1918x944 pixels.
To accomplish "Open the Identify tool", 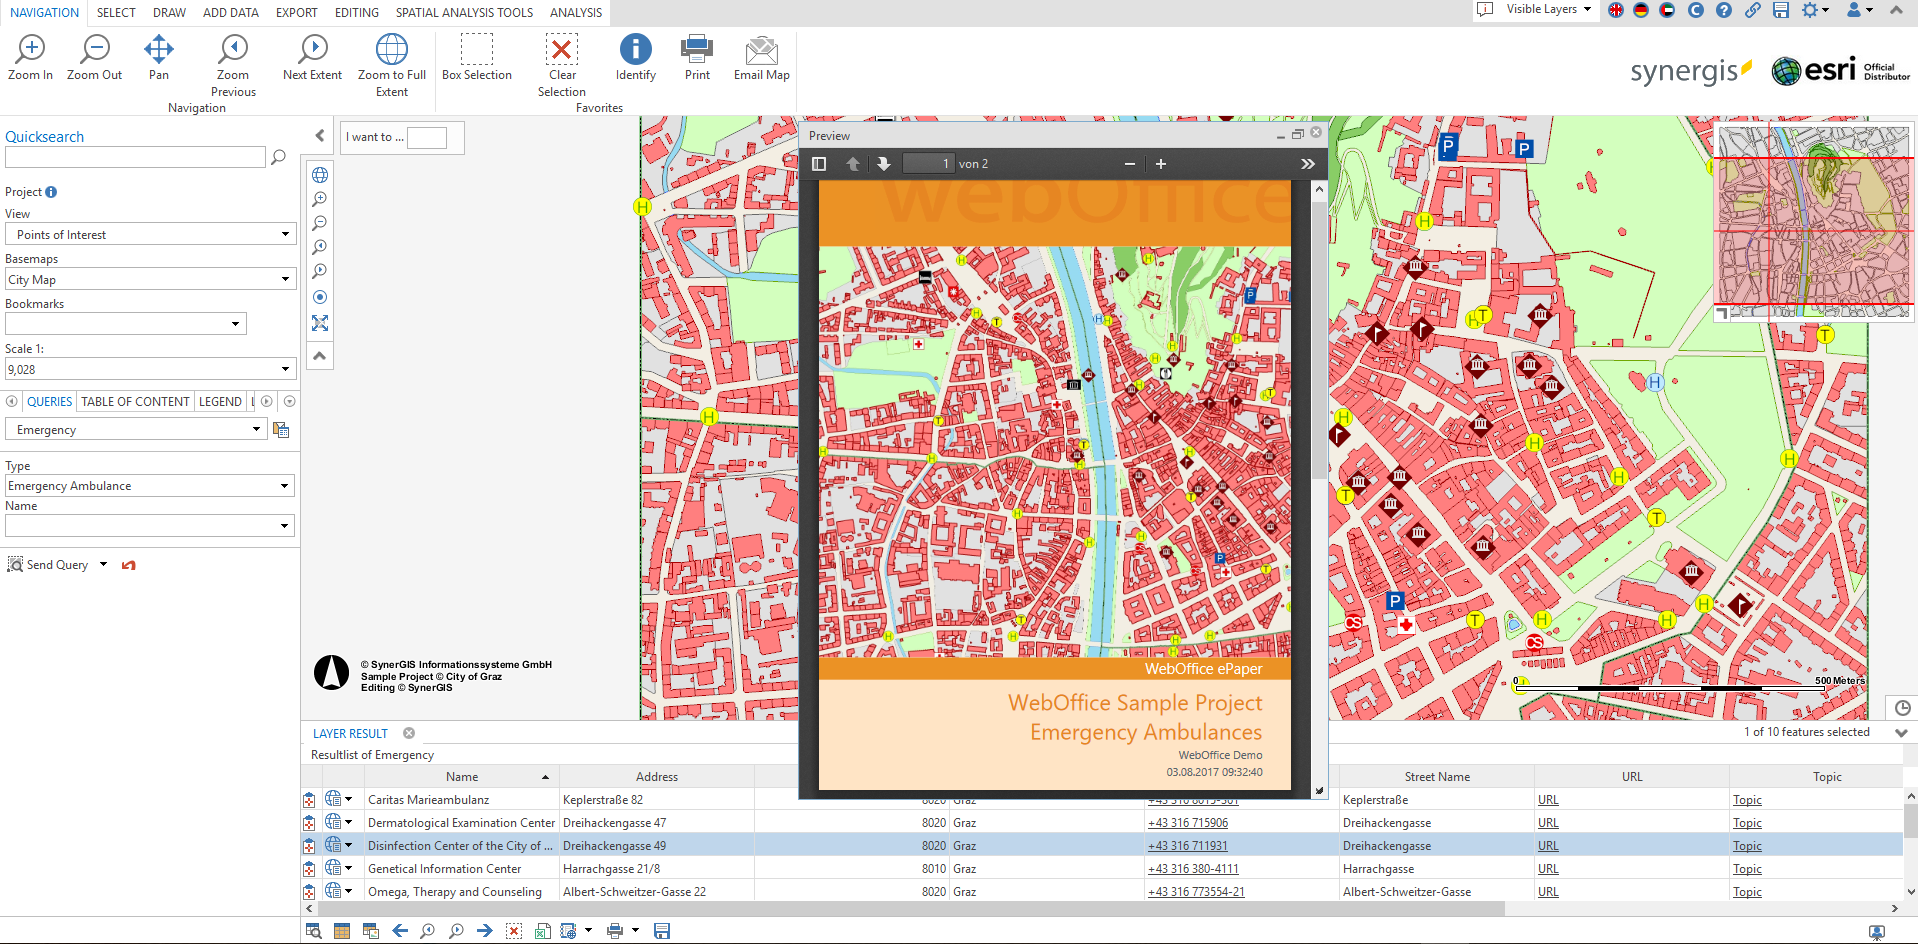I will [x=635, y=57].
